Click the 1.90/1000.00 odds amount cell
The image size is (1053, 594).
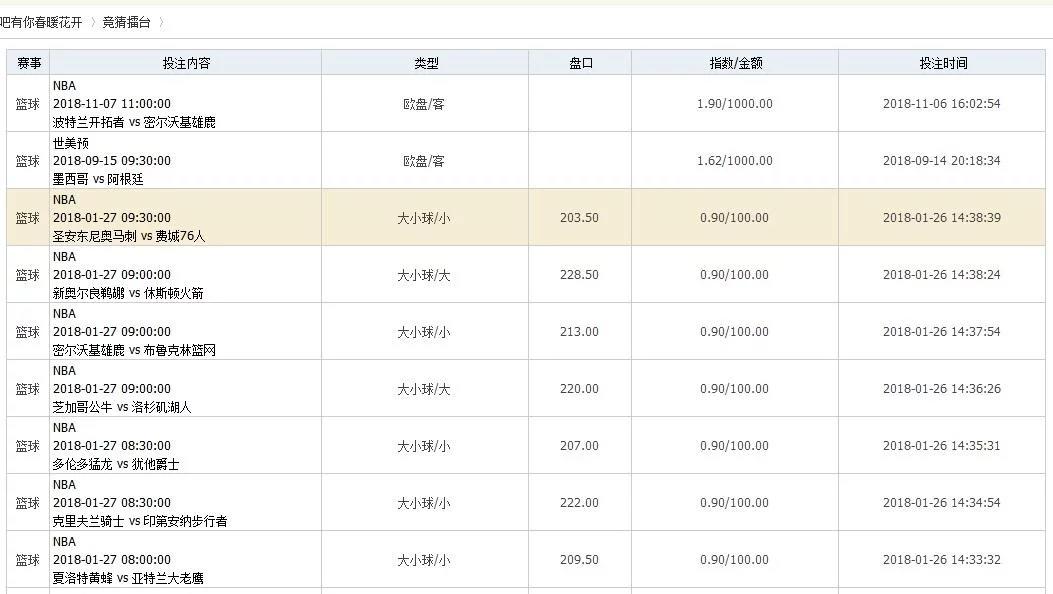(734, 104)
